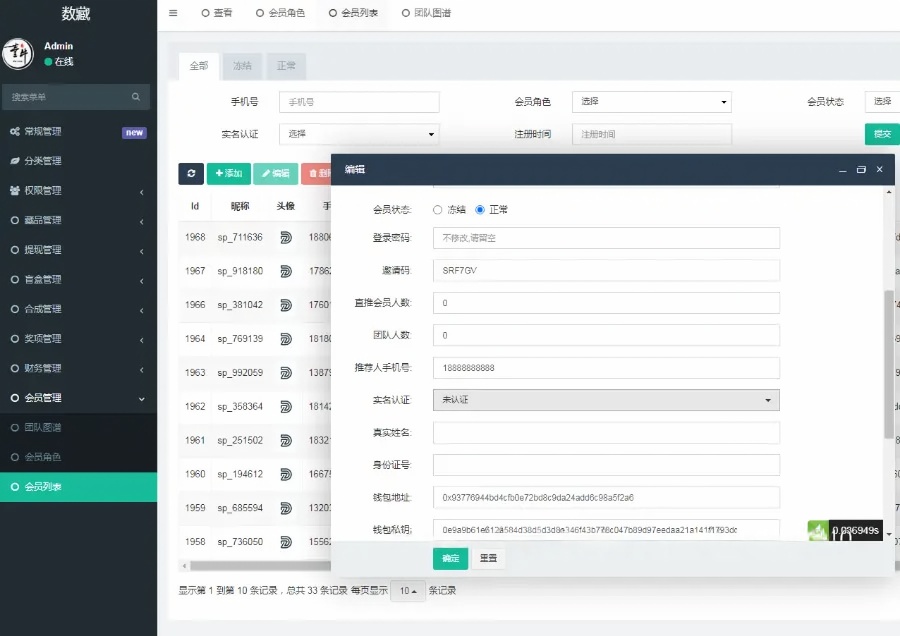Minimize the 编辑 dialog window

pyautogui.click(x=841, y=170)
